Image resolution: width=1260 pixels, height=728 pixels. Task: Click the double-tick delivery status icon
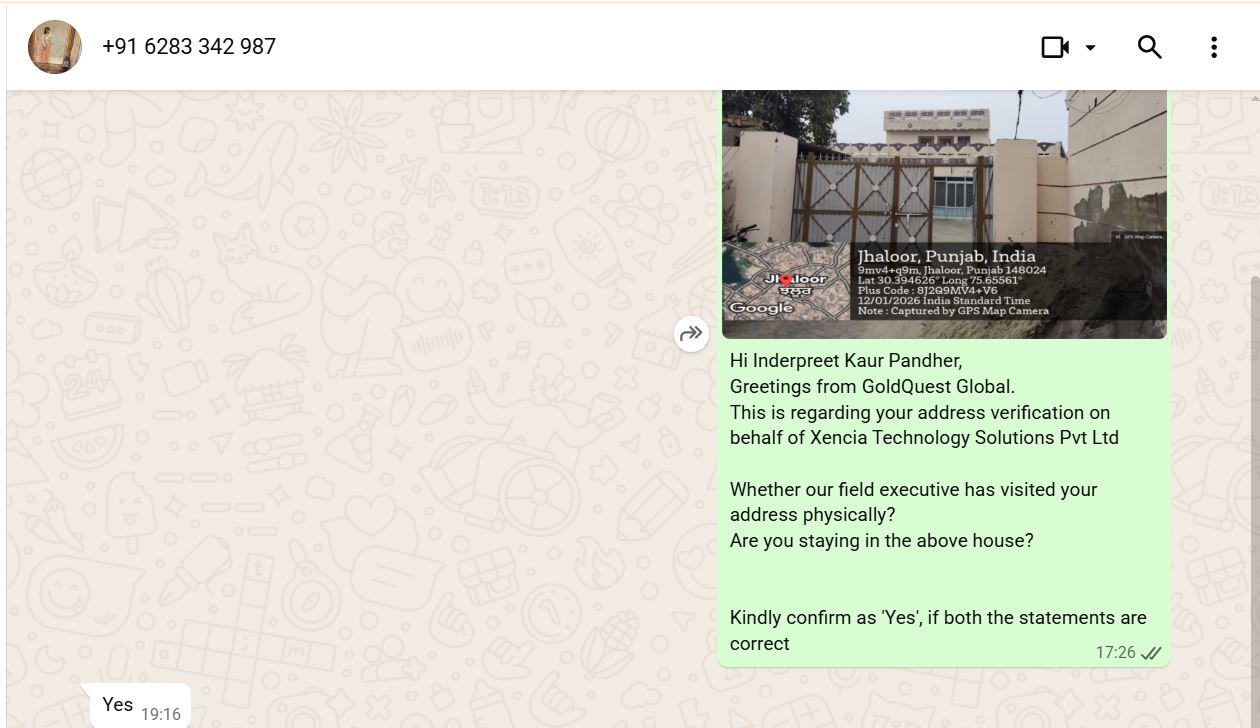coord(1151,653)
